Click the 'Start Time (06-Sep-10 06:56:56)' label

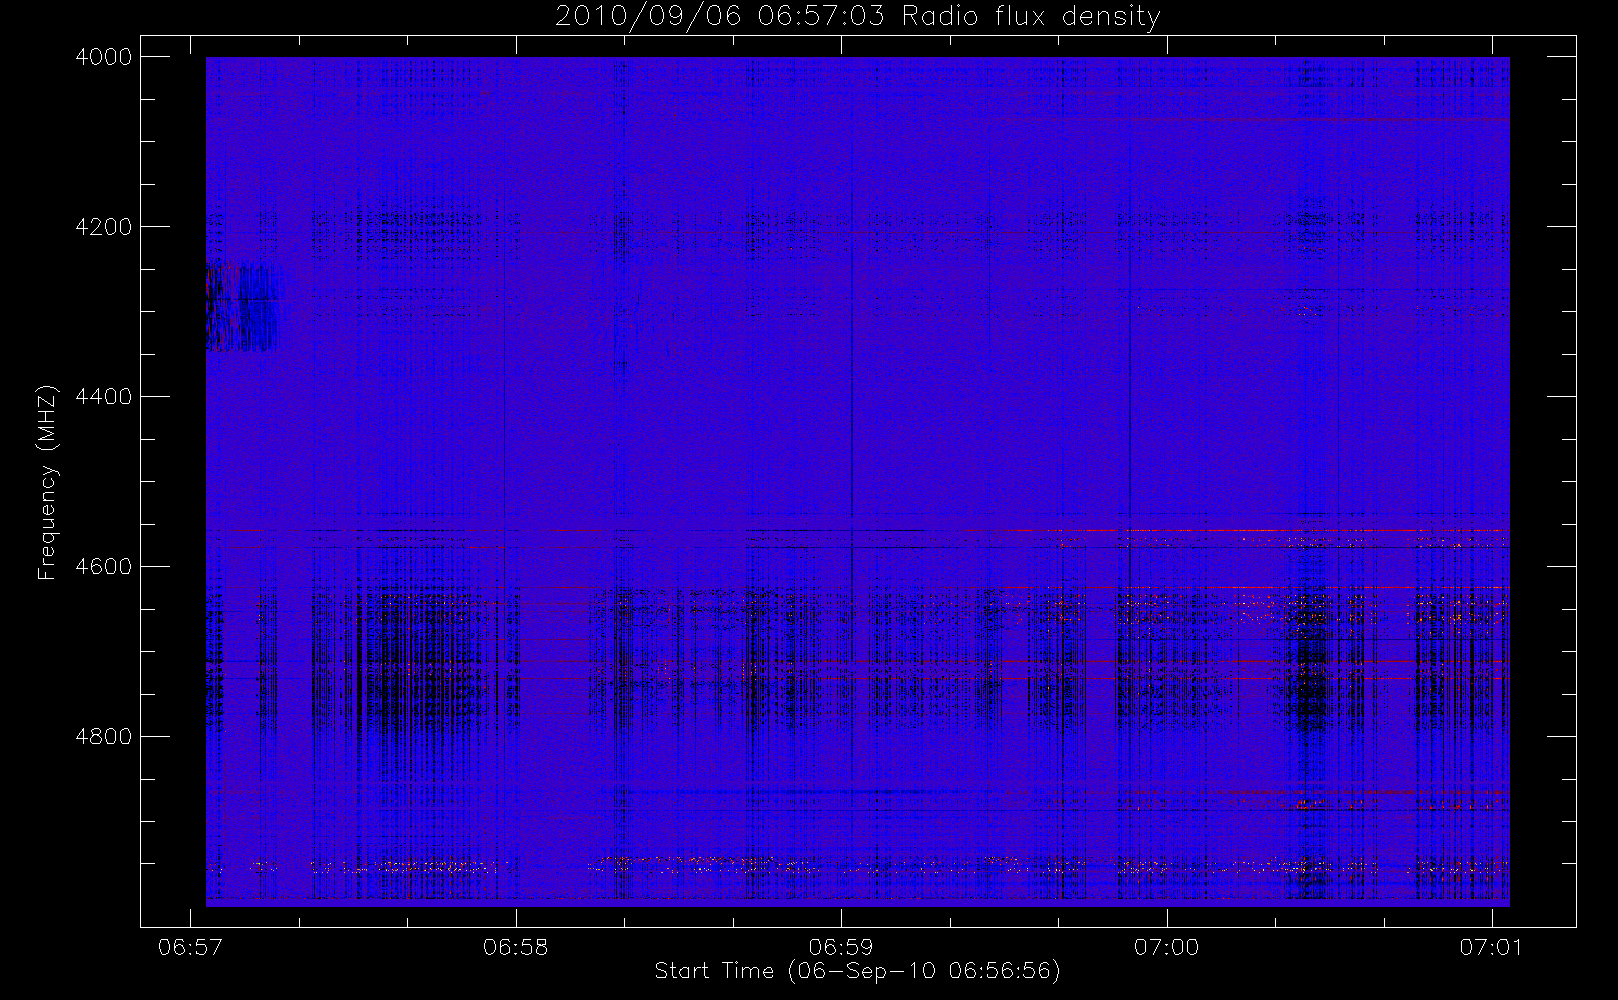pyautogui.click(x=857, y=971)
